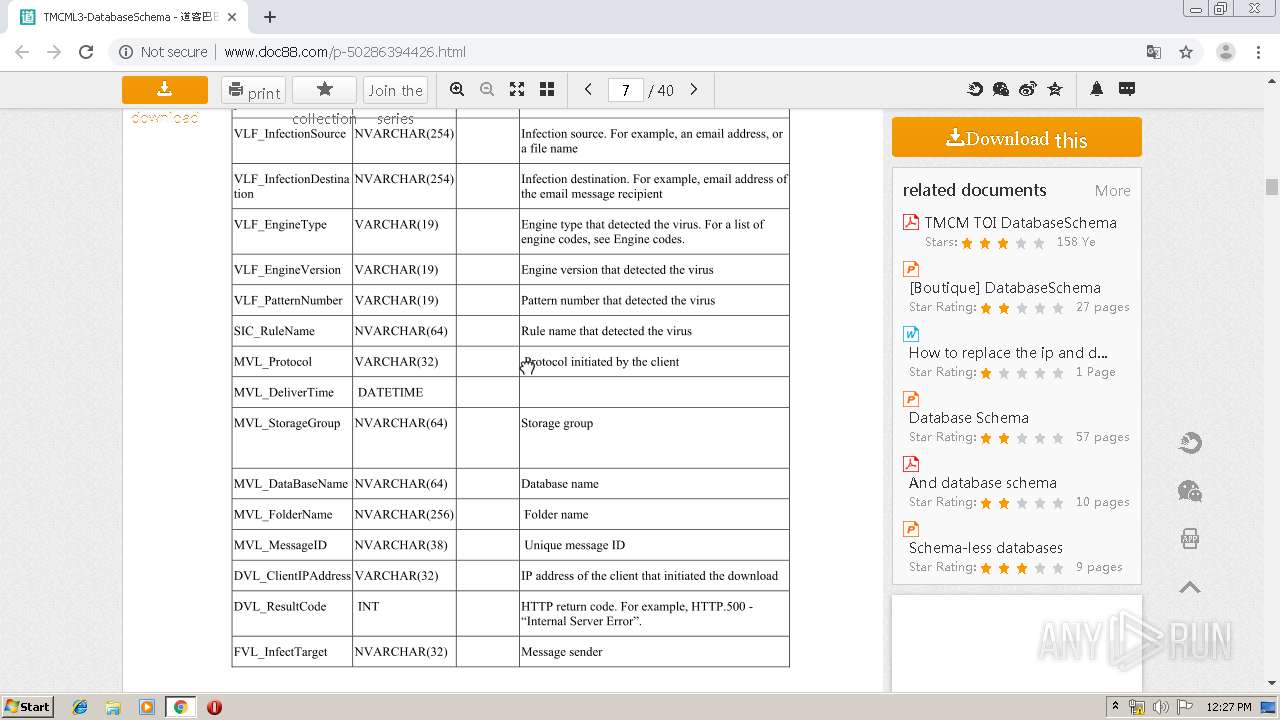Click the orange download icon button
Image resolution: width=1280 pixels, height=720 pixels.
click(165, 90)
